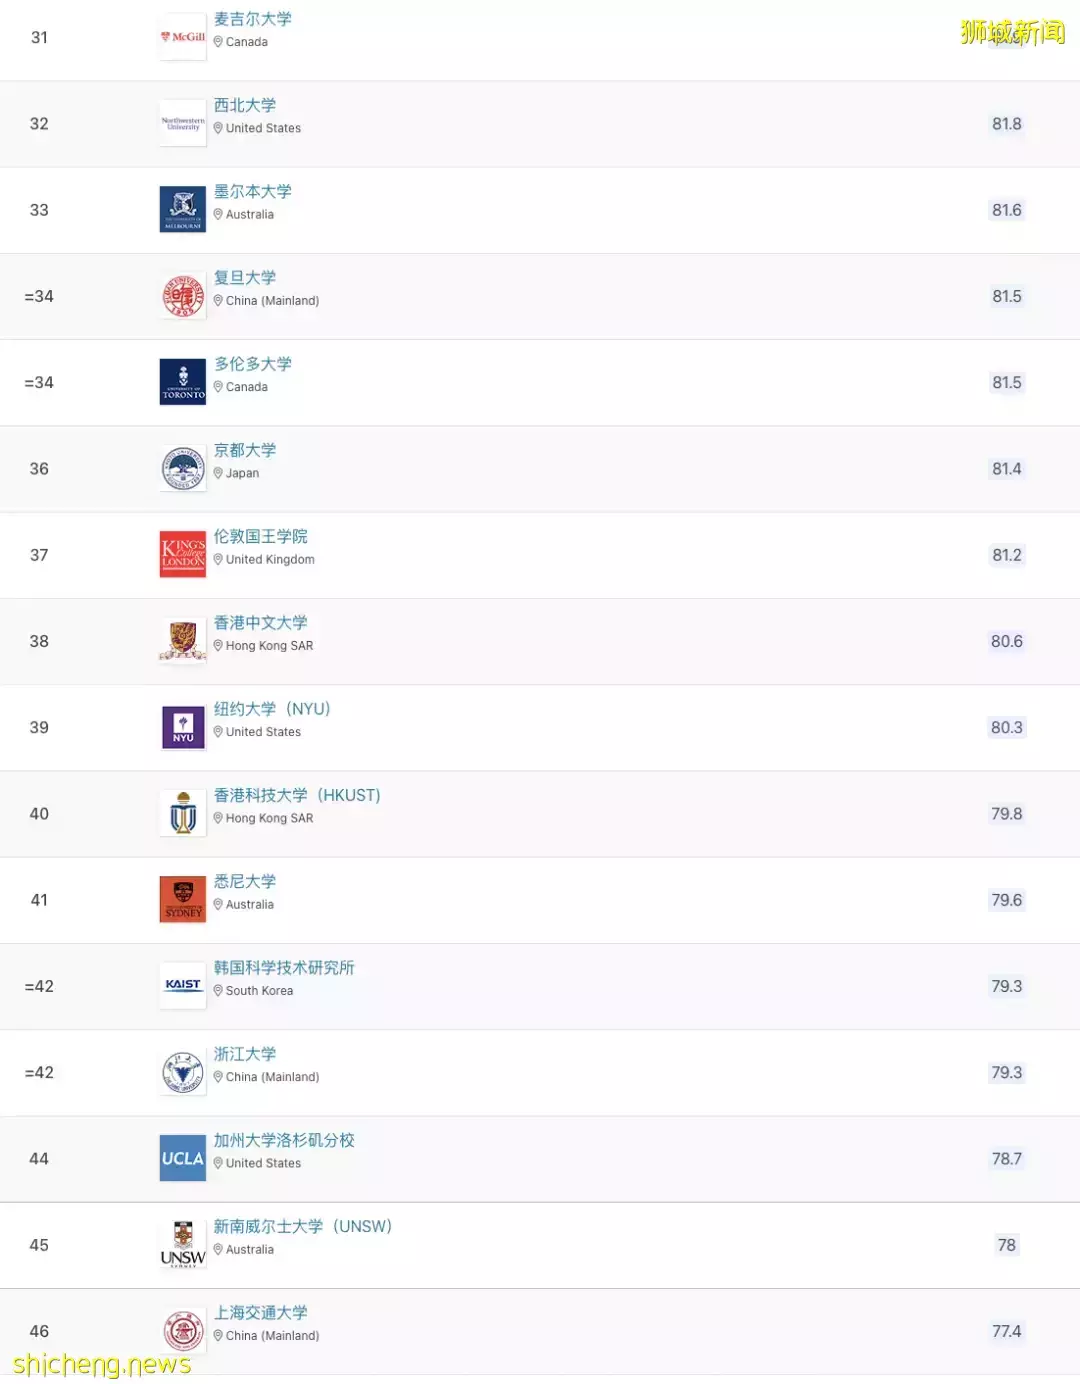Click the Hong Kong SAR location under HKUST
Image resolution: width=1080 pixels, height=1384 pixels.
pyautogui.click(x=269, y=818)
